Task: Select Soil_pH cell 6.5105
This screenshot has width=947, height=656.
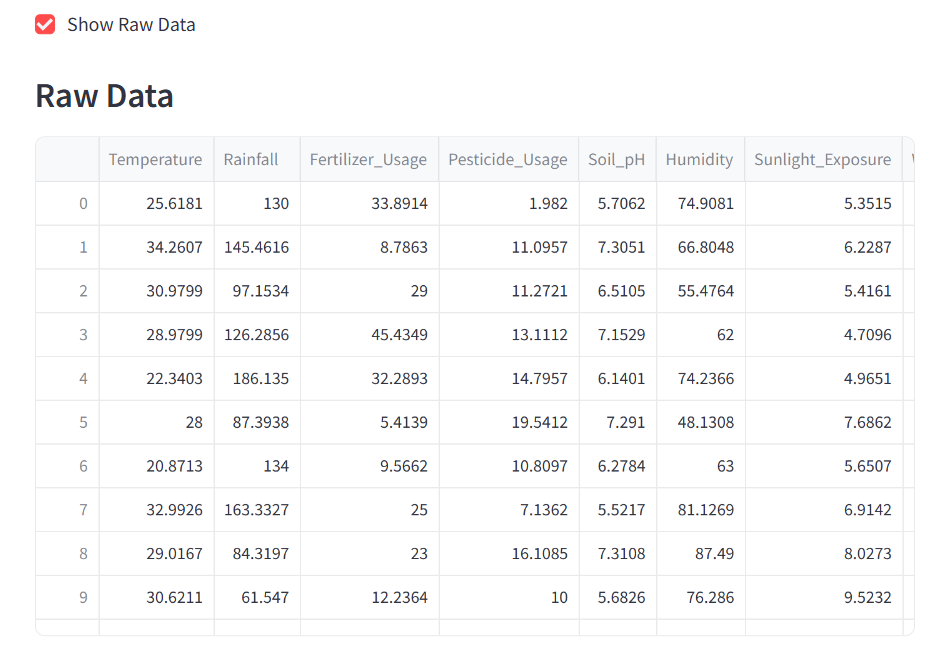Action: click(618, 291)
